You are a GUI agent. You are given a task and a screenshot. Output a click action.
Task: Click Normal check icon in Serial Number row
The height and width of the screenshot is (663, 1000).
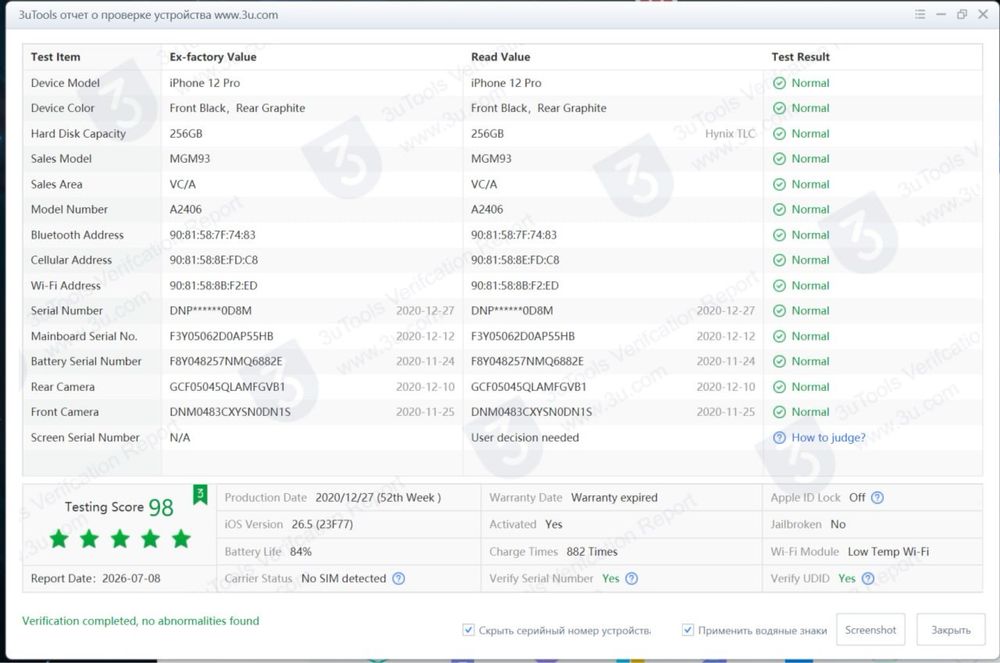click(x=779, y=310)
